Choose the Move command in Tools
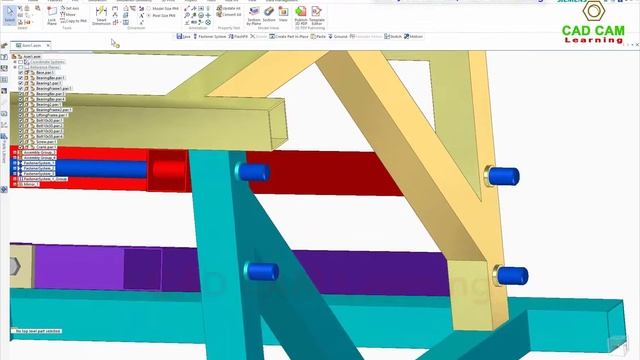 click(x=68, y=14)
